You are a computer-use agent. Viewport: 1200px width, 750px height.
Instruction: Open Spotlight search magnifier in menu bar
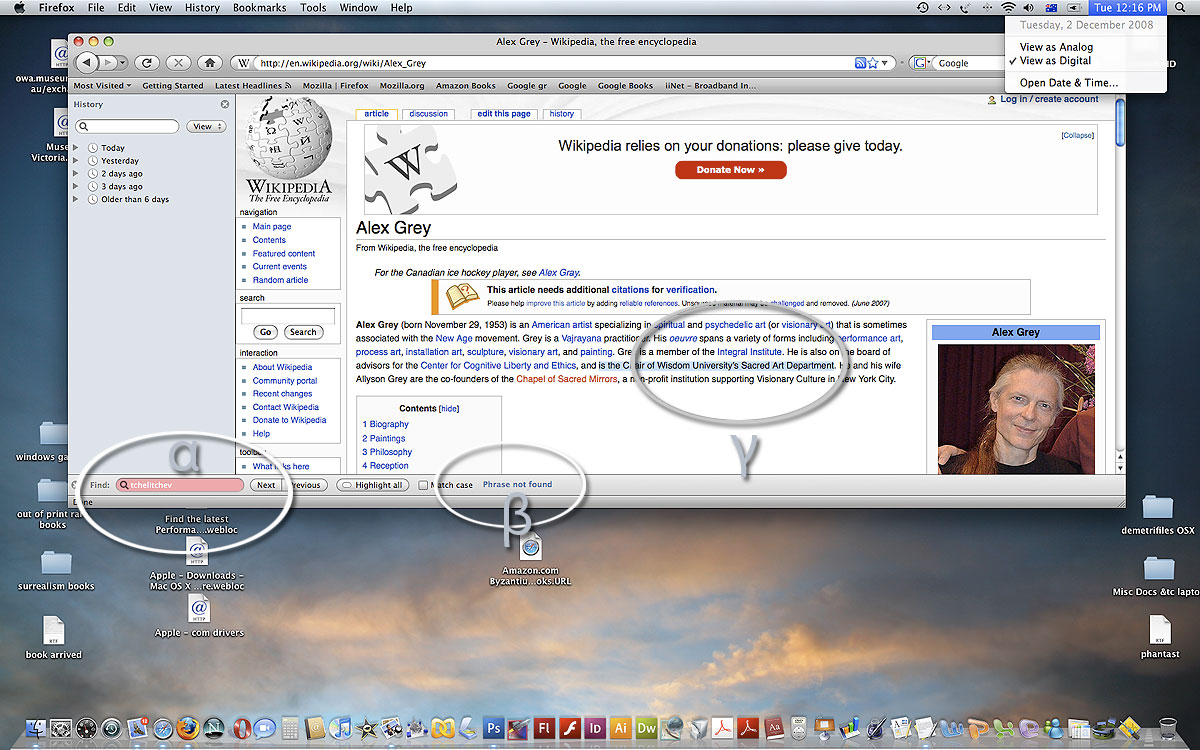1181,7
